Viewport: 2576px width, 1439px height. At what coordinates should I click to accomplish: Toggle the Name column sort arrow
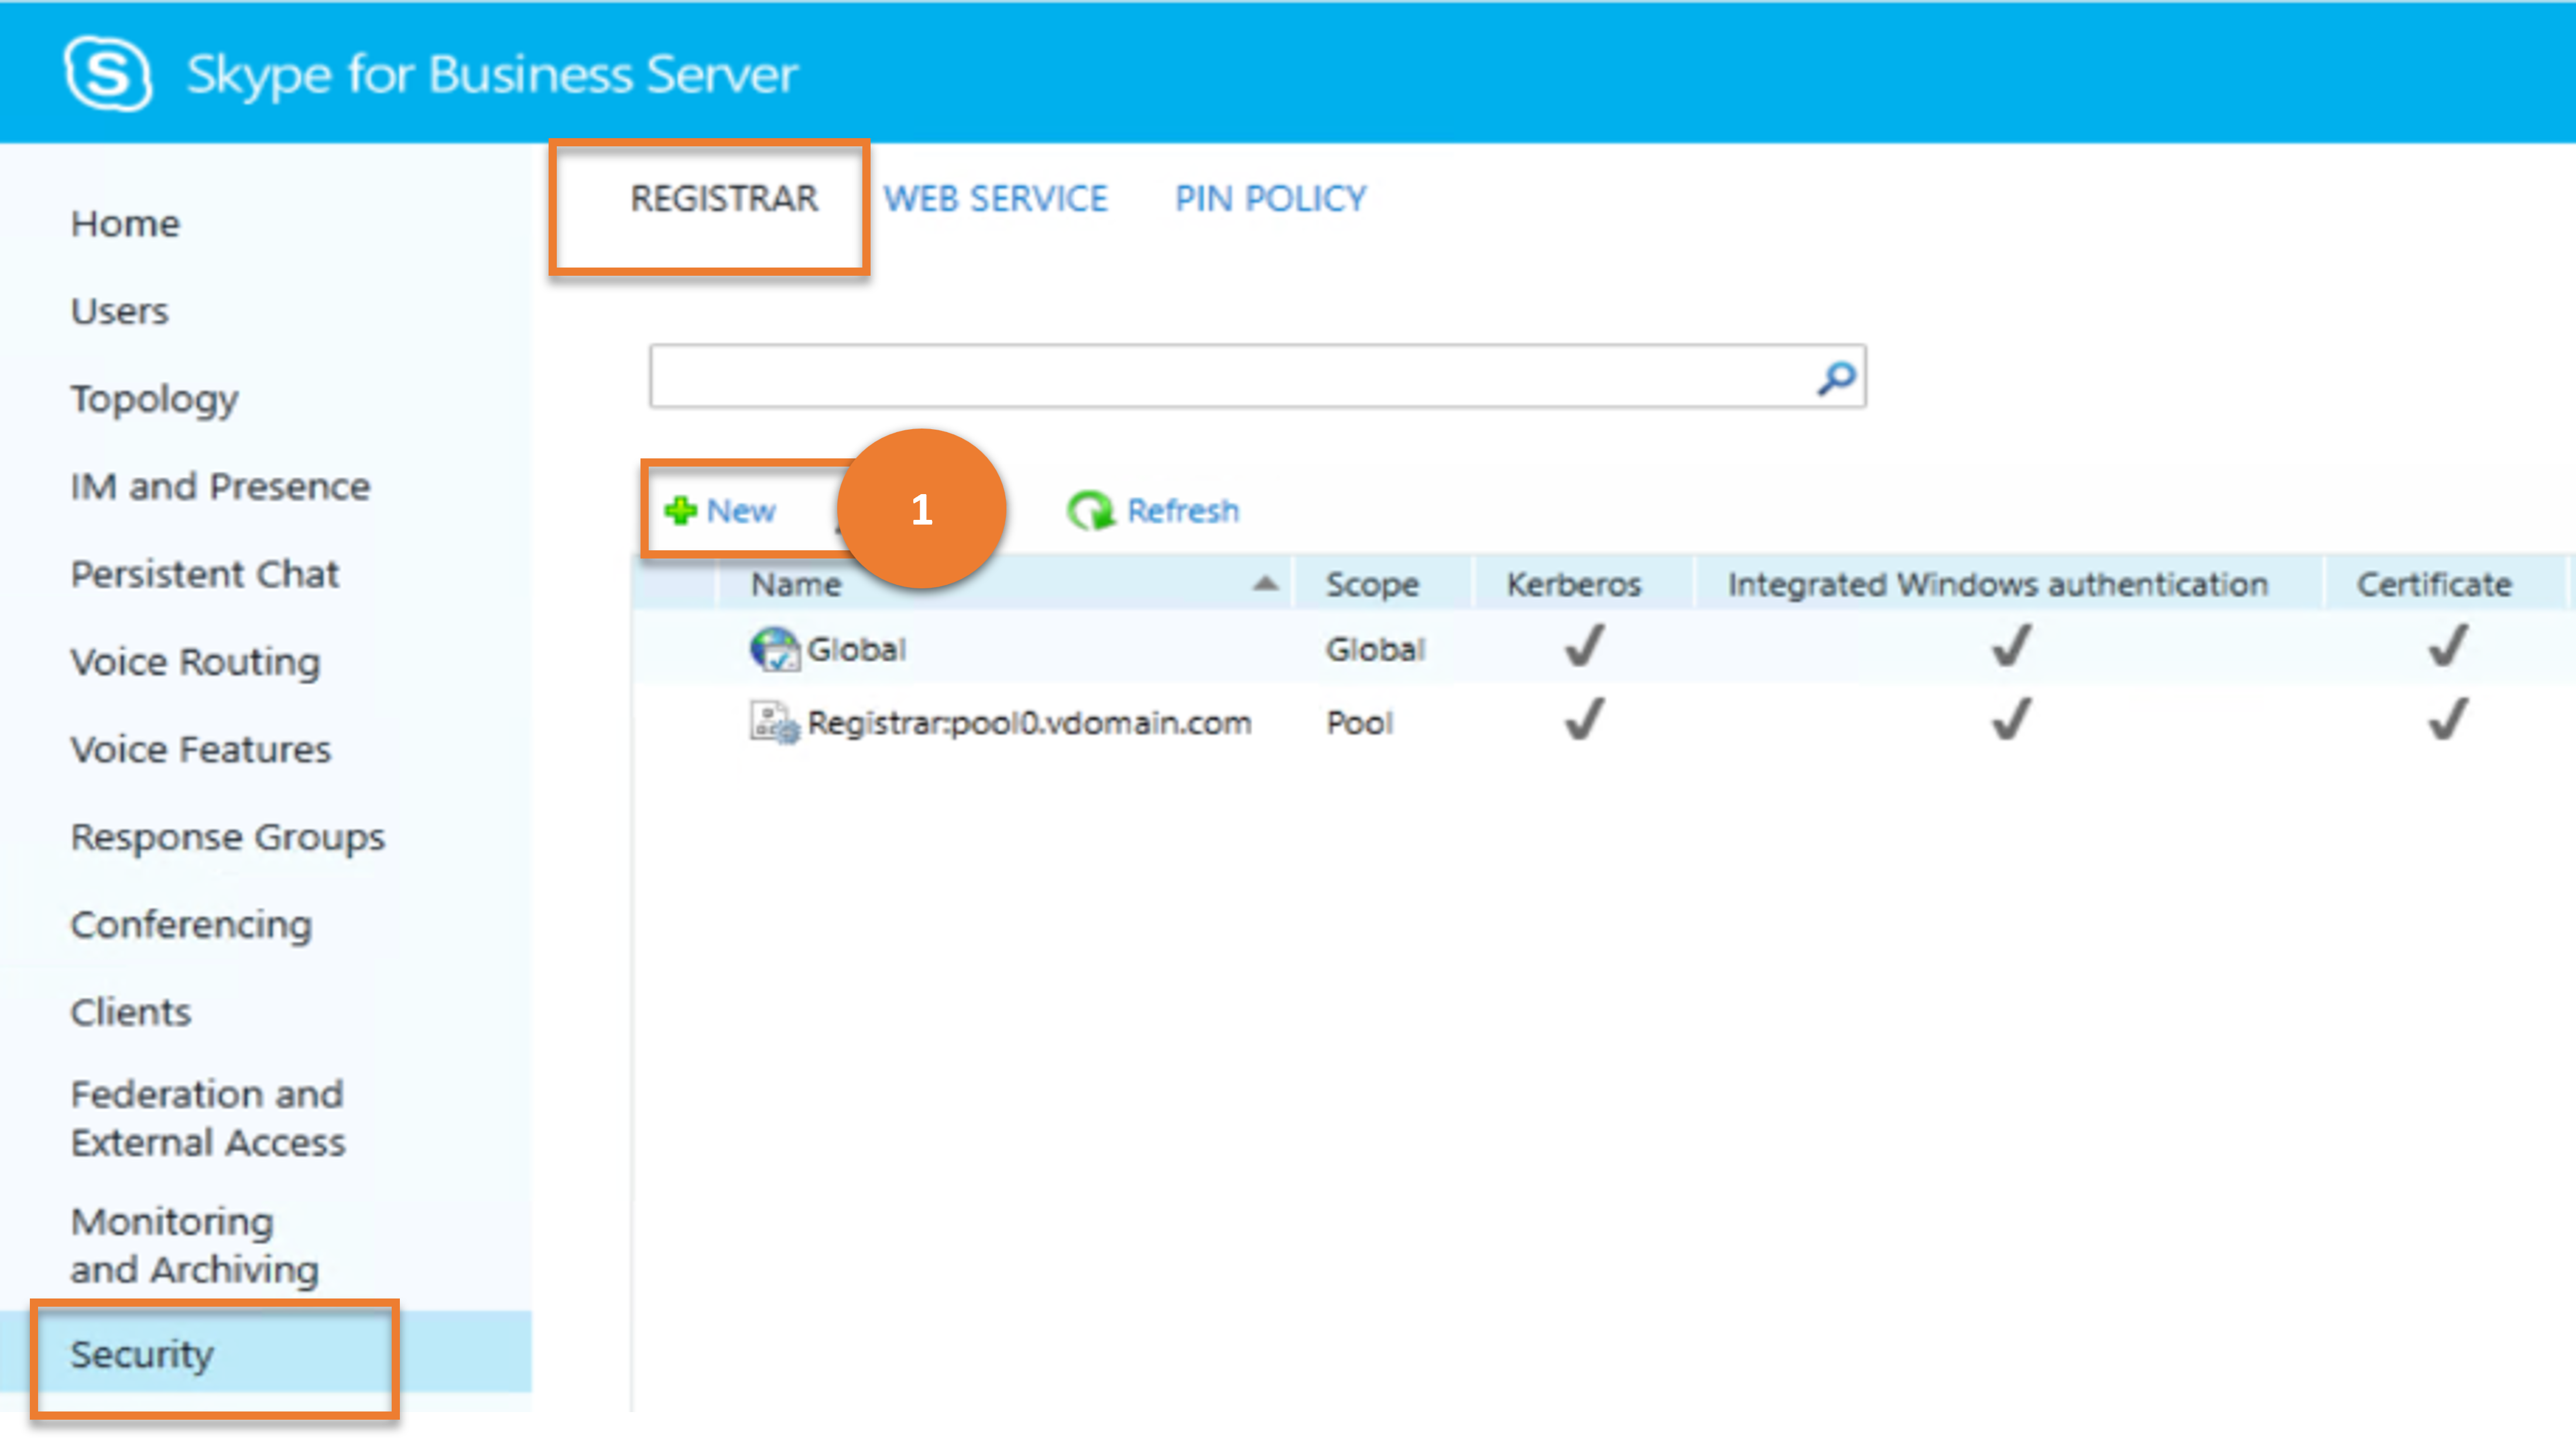(1265, 583)
